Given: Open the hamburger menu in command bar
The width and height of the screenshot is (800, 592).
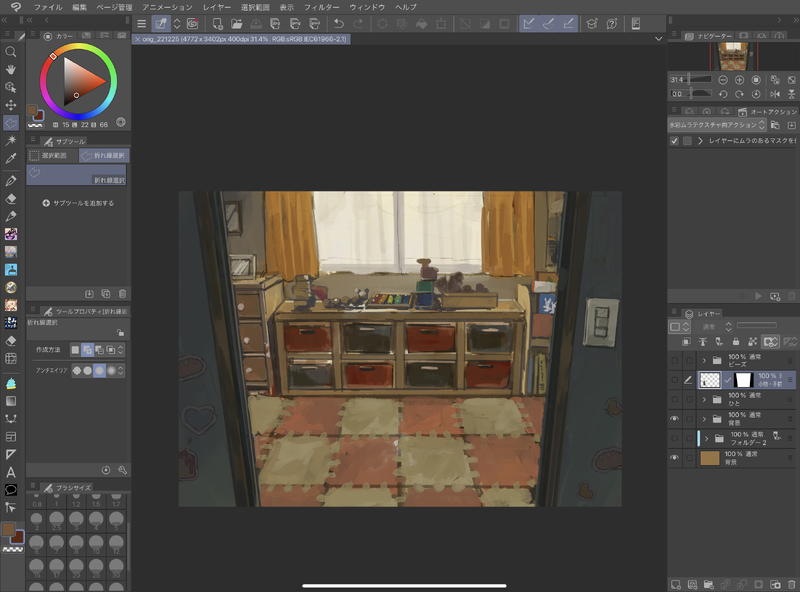Looking at the screenshot, I should tap(141, 23).
